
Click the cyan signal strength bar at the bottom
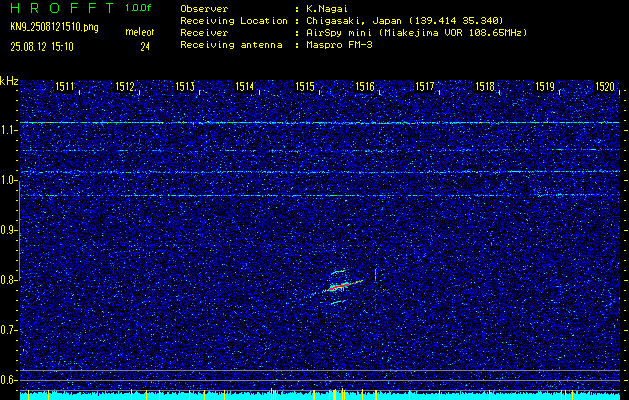click(x=319, y=396)
